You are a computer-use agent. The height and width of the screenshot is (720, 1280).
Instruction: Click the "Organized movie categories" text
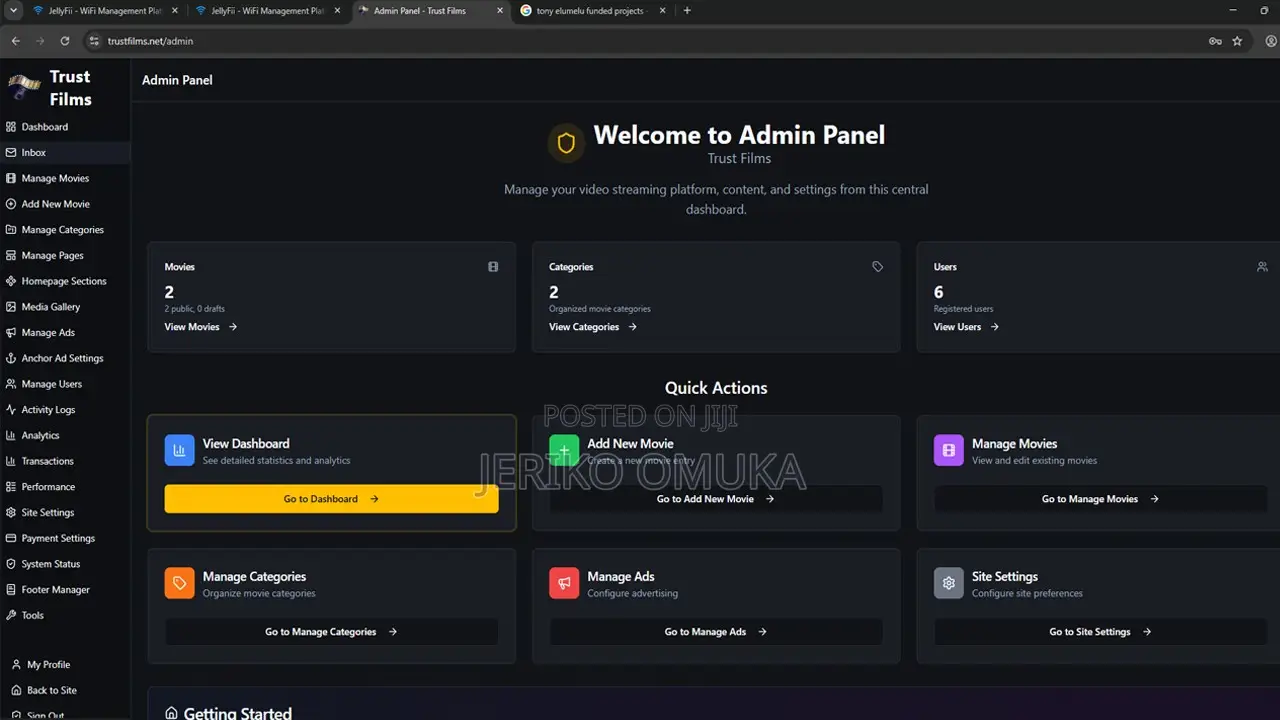click(600, 309)
